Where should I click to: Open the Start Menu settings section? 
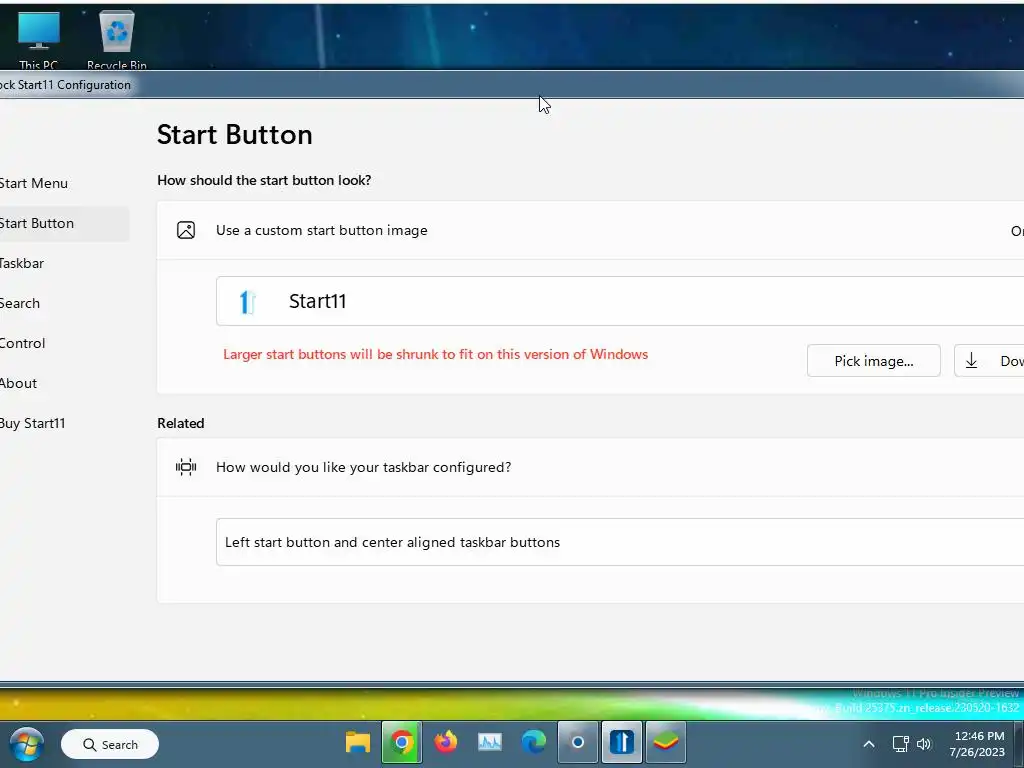coord(33,184)
